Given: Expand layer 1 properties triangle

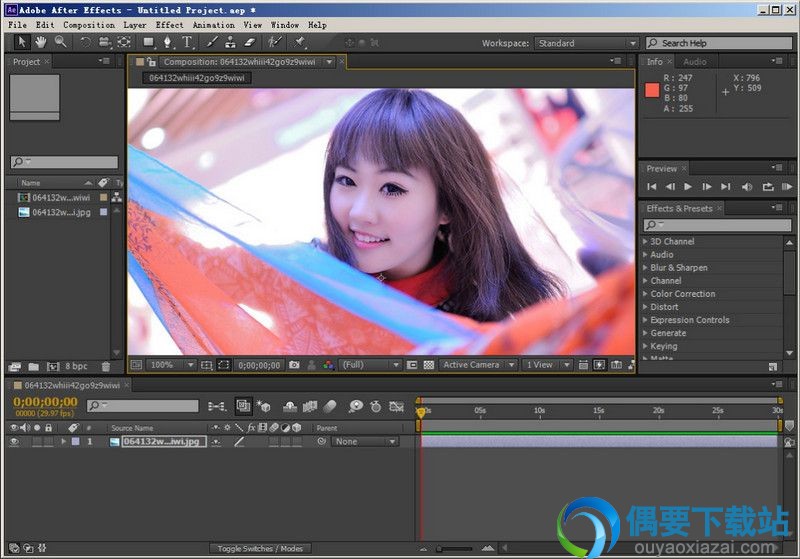Looking at the screenshot, I should pyautogui.click(x=64, y=442).
